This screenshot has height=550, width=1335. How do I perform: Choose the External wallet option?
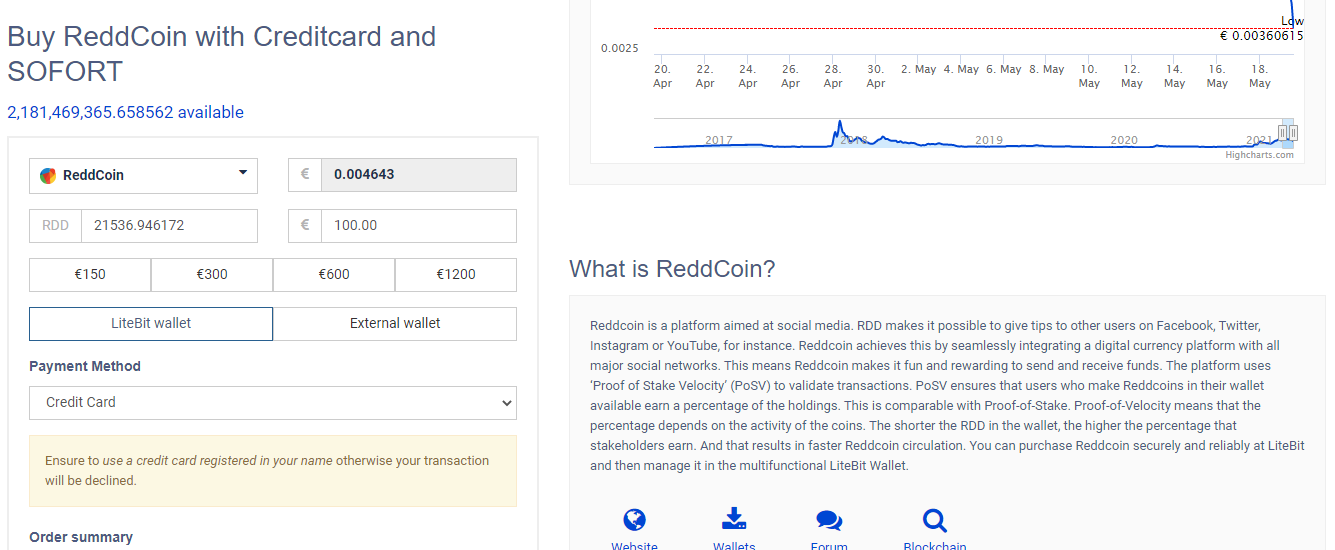pyautogui.click(x=395, y=324)
